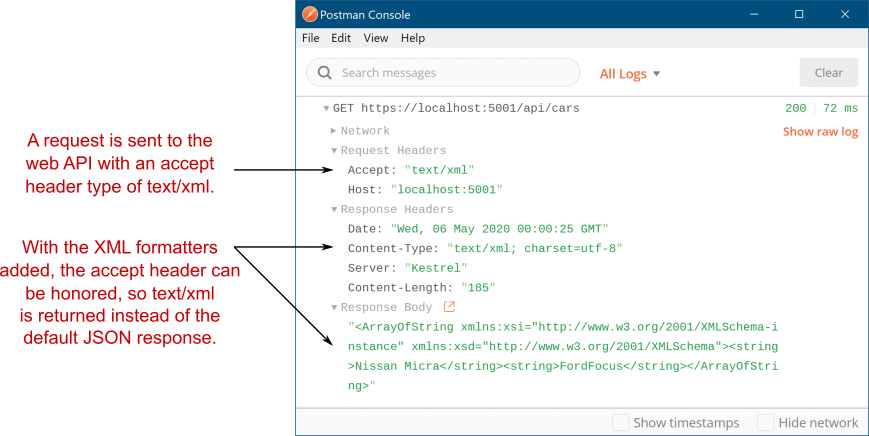Viewport: 869px width, 436px height.
Task: Maximize the Postman Console window
Action: click(799, 14)
